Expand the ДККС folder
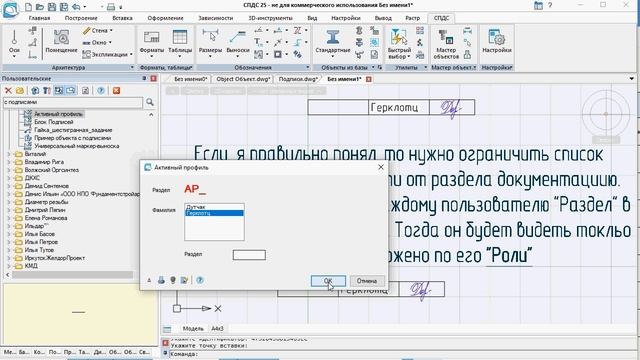 (x=9, y=178)
